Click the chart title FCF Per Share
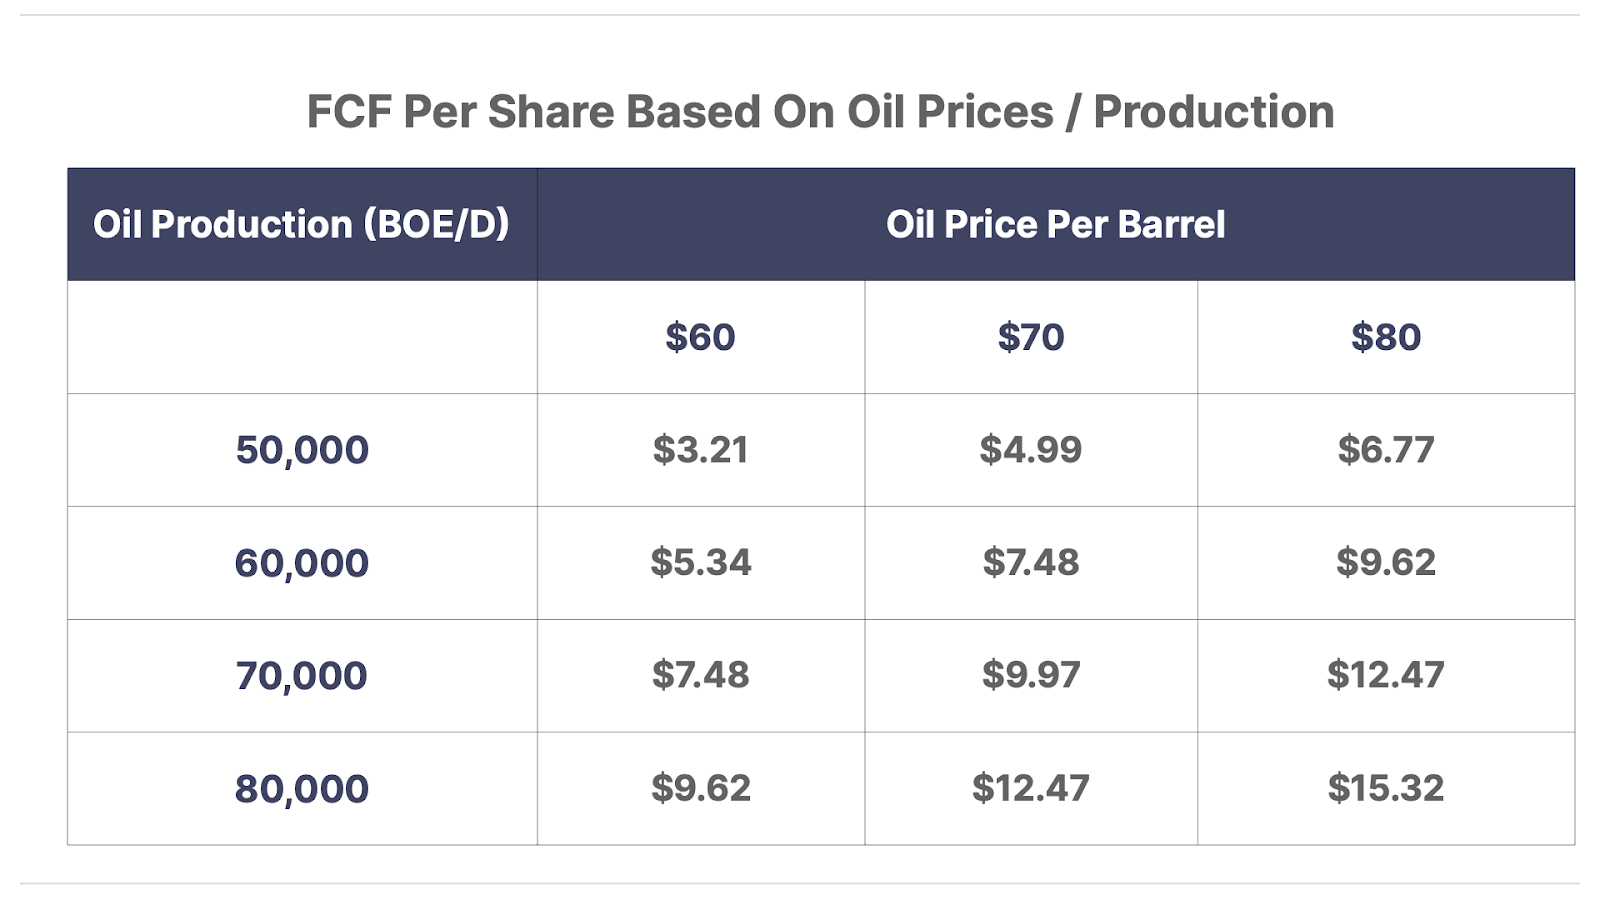Viewport: 1600px width, 900px height. [x=820, y=112]
